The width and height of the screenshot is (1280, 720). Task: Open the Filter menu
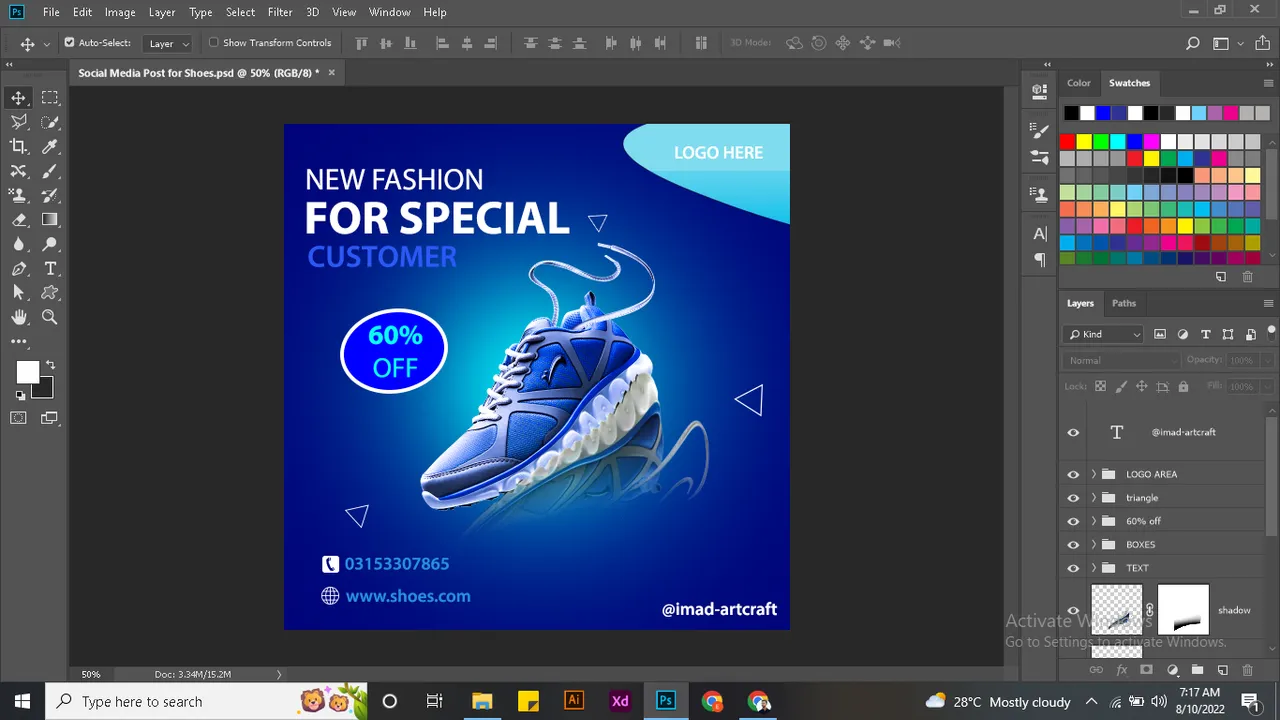pyautogui.click(x=280, y=12)
